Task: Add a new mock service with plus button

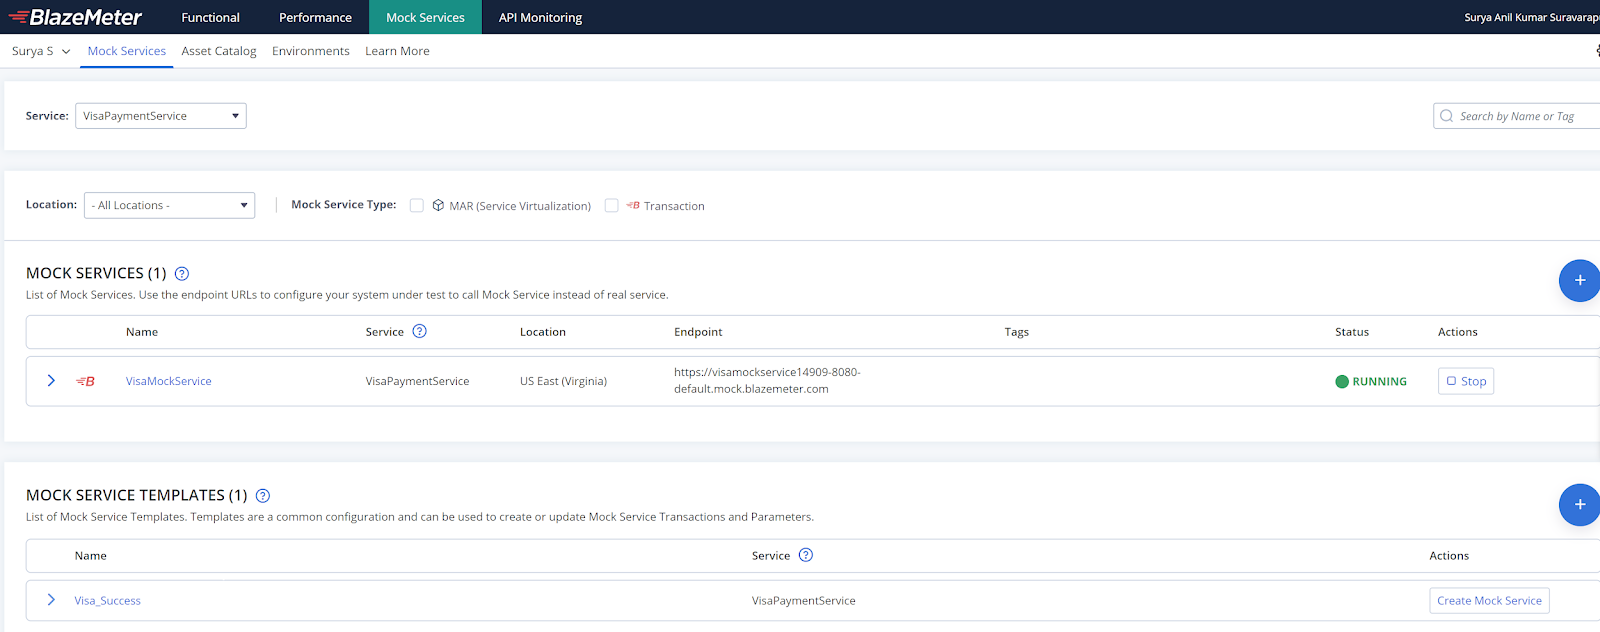Action: pos(1579,280)
